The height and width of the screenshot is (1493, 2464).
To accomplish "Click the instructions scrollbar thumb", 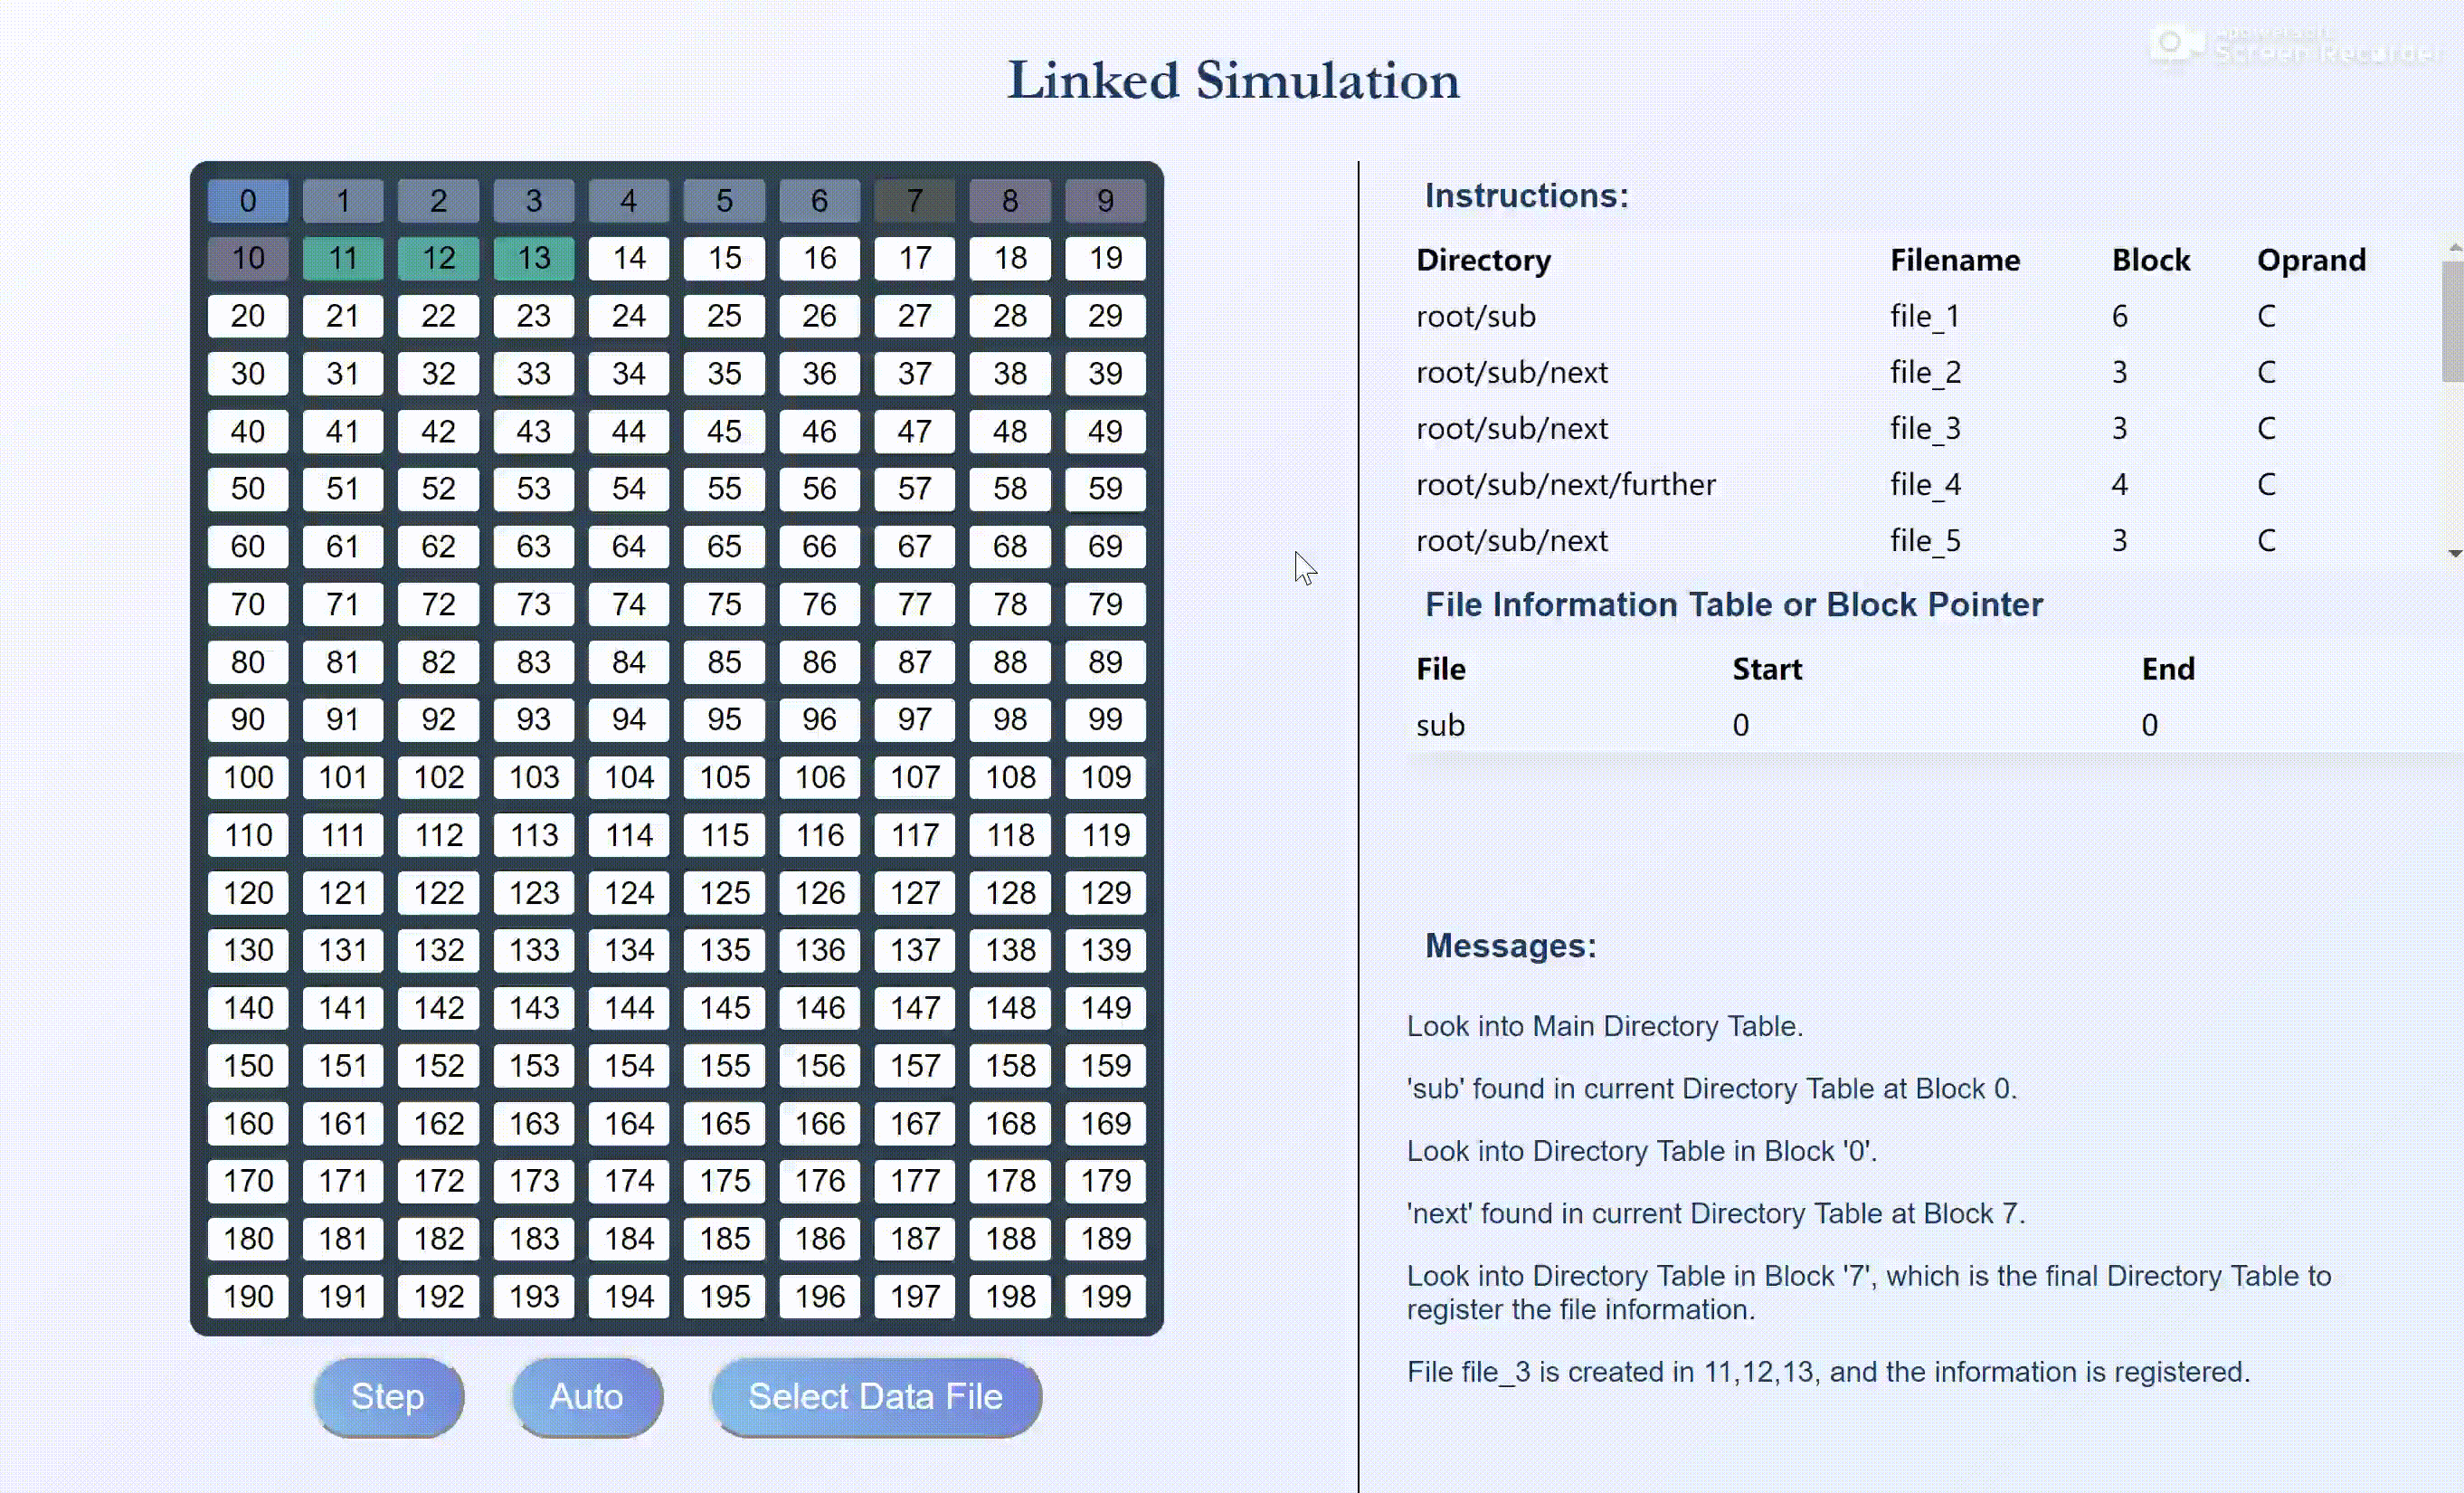I will tap(2452, 320).
